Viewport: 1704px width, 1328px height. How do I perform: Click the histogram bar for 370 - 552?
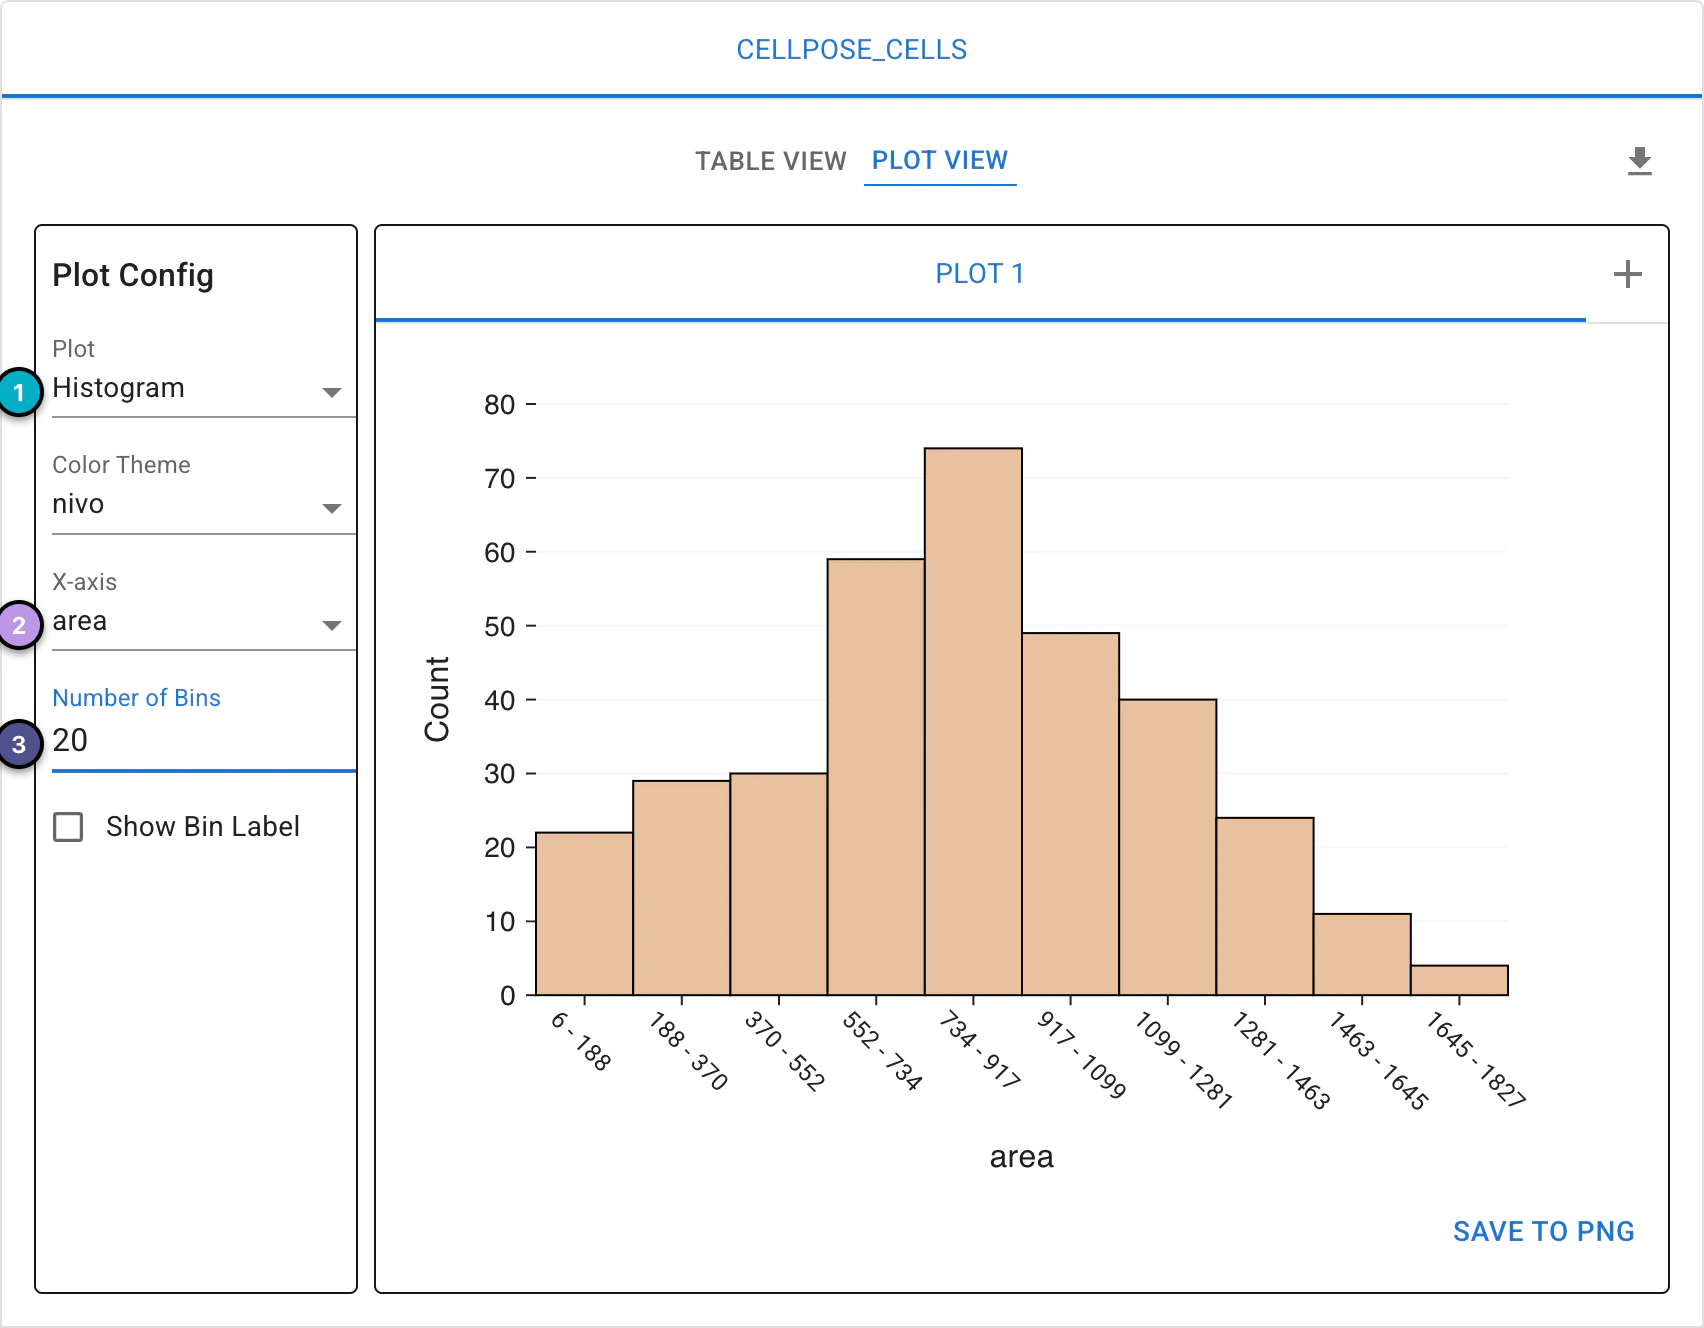pyautogui.click(x=779, y=884)
